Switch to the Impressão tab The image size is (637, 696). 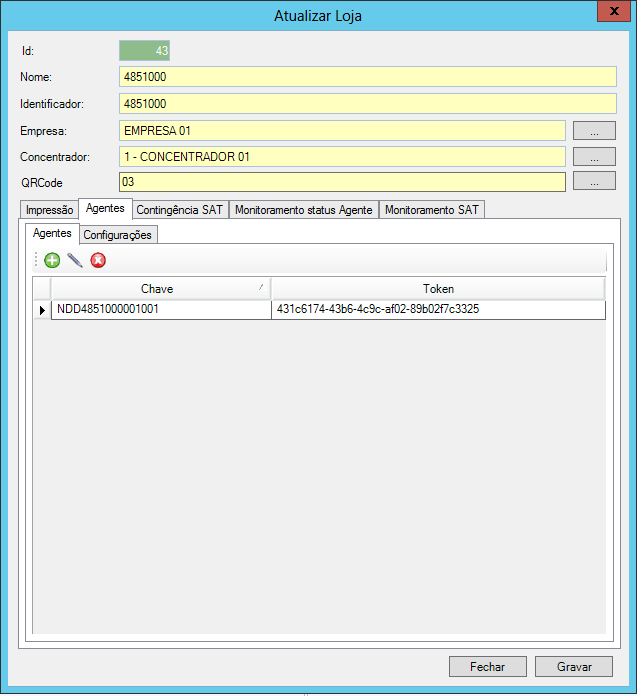(49, 210)
